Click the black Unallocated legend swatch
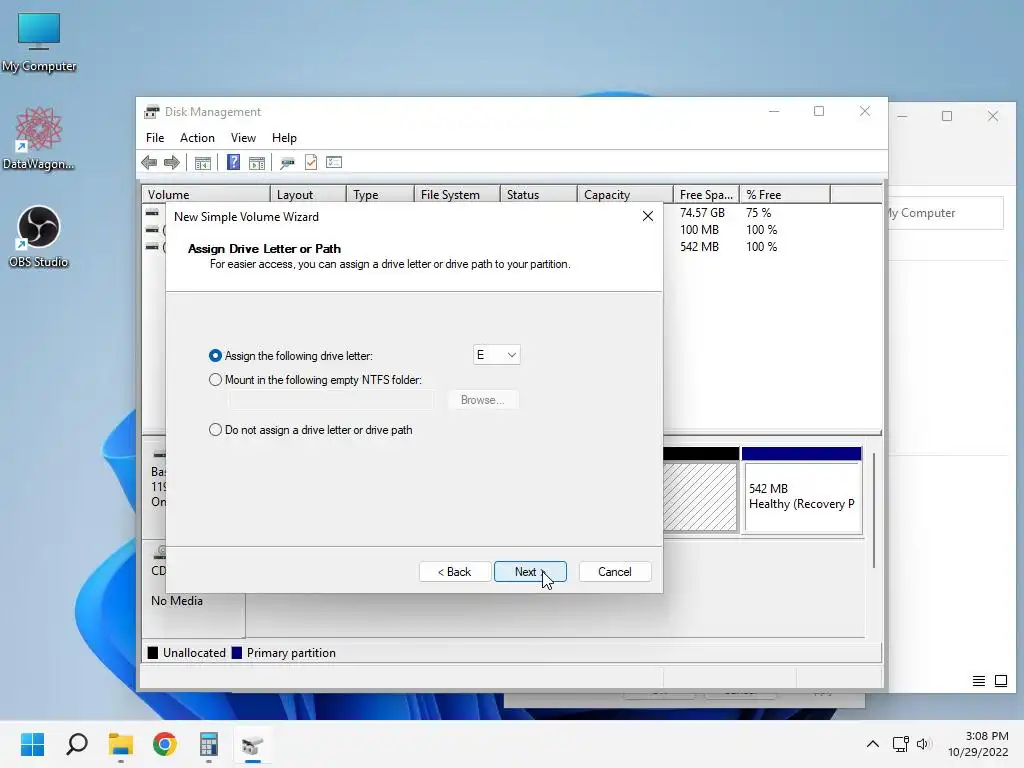 153,652
